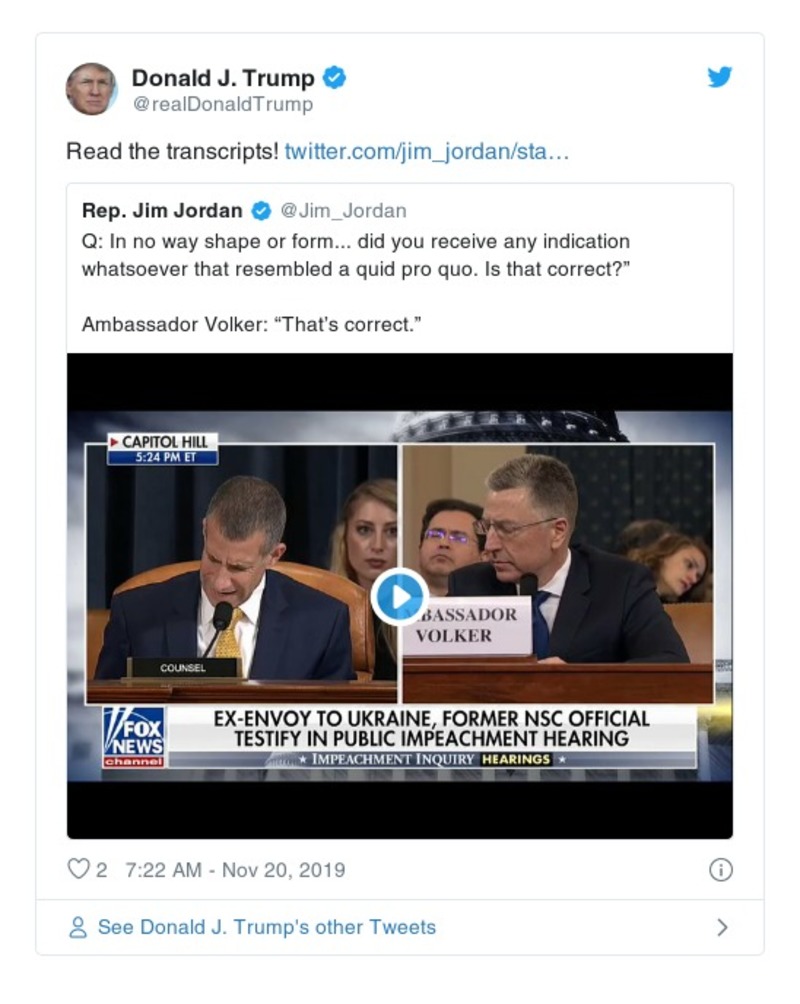800x1004 pixels.
Task: Click the like count number 2
Action: point(102,870)
